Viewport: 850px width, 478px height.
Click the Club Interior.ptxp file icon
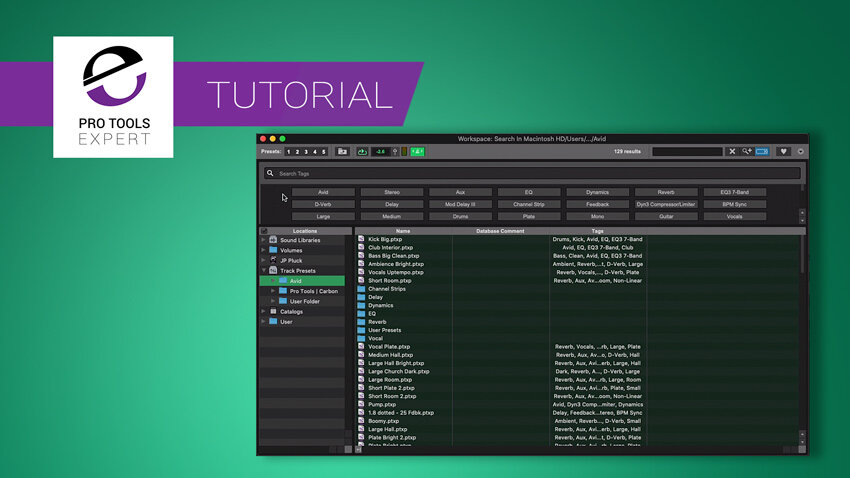pos(361,247)
